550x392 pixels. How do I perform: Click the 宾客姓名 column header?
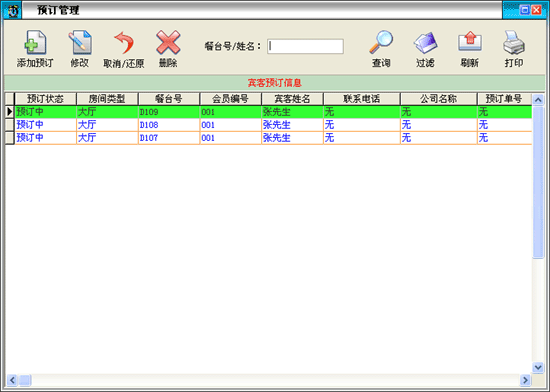point(292,99)
